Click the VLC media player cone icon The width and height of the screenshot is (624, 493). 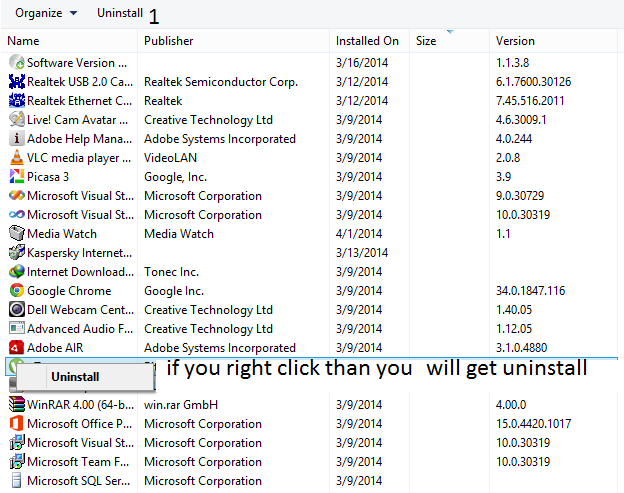pos(16,158)
